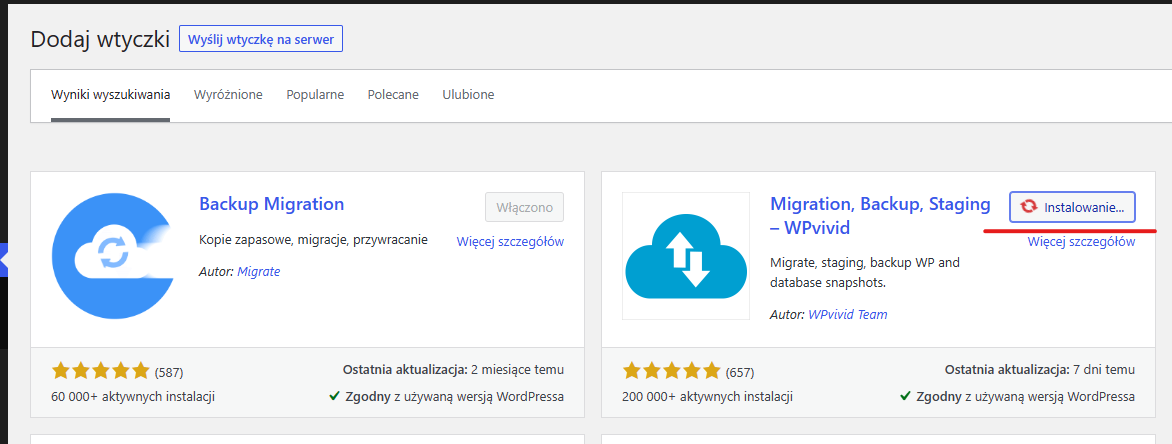Click the Kopie zapasowe, migracje, przywracanie description
Viewport: 1172px width, 444px height.
[314, 240]
